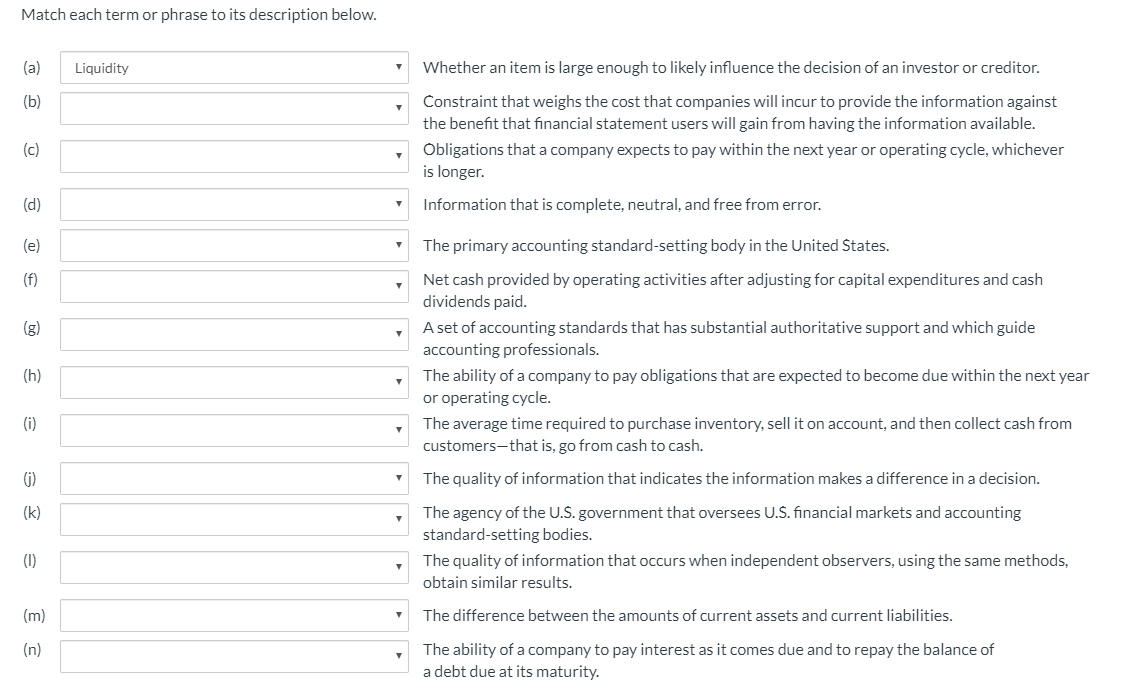
Task: Select a term for (d), complete, neutral, error-free information
Action: click(234, 204)
